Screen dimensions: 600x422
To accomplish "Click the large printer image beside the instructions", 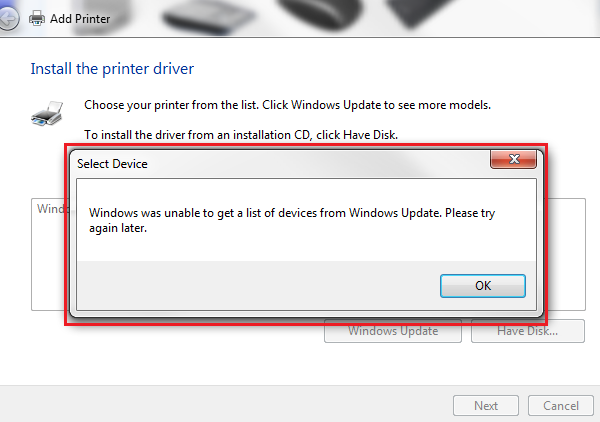I will pos(47,114).
